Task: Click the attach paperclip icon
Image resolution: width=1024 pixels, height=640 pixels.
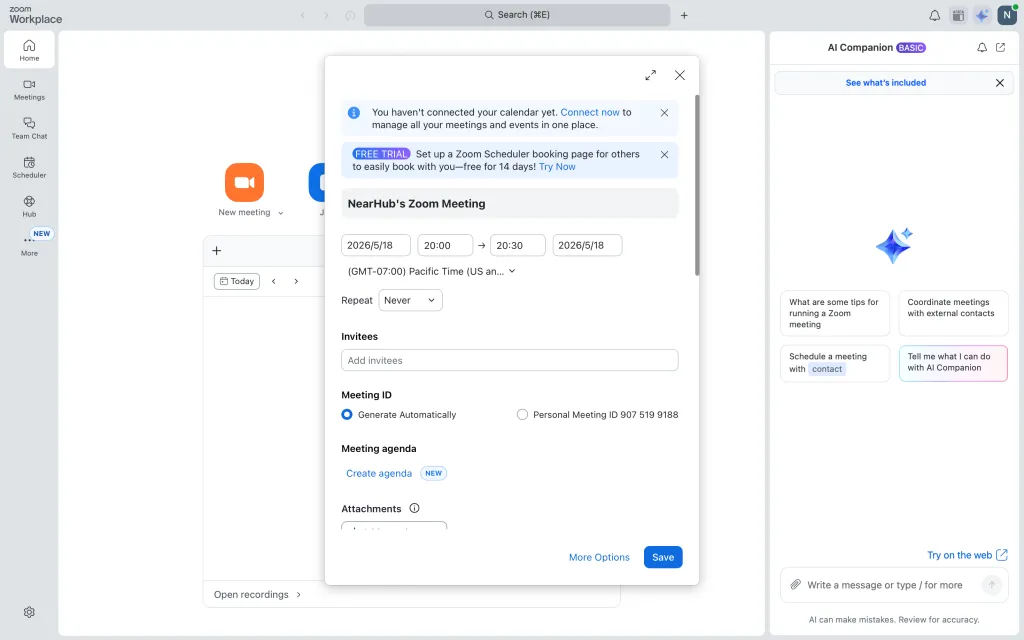Action: pyautogui.click(x=795, y=584)
